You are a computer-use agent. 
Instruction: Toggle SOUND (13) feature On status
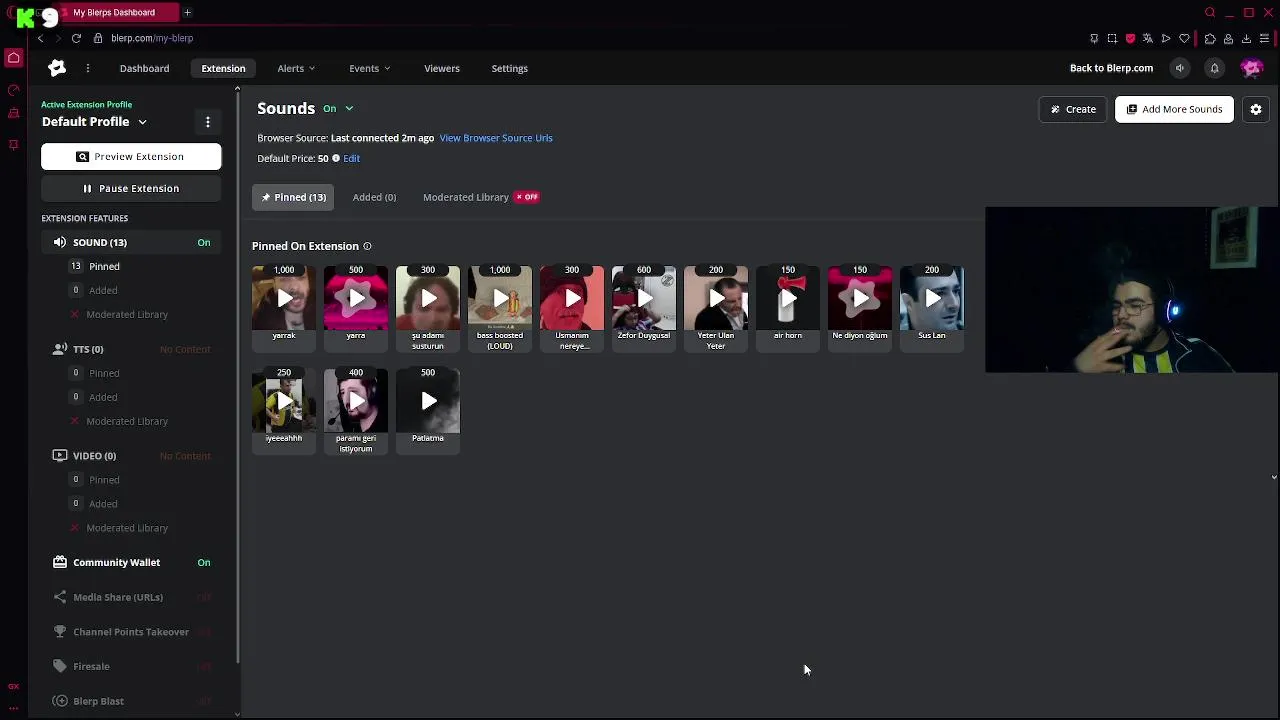204,242
